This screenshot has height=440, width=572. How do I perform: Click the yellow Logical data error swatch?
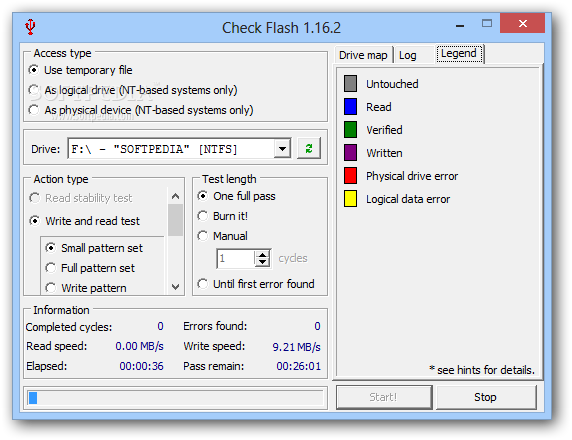pos(351,198)
